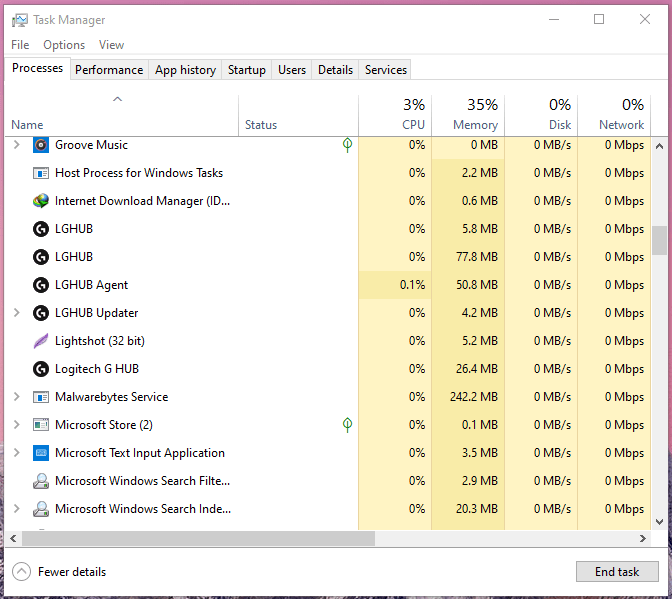
Task: Click the Groove Music app icon
Action: [41, 145]
